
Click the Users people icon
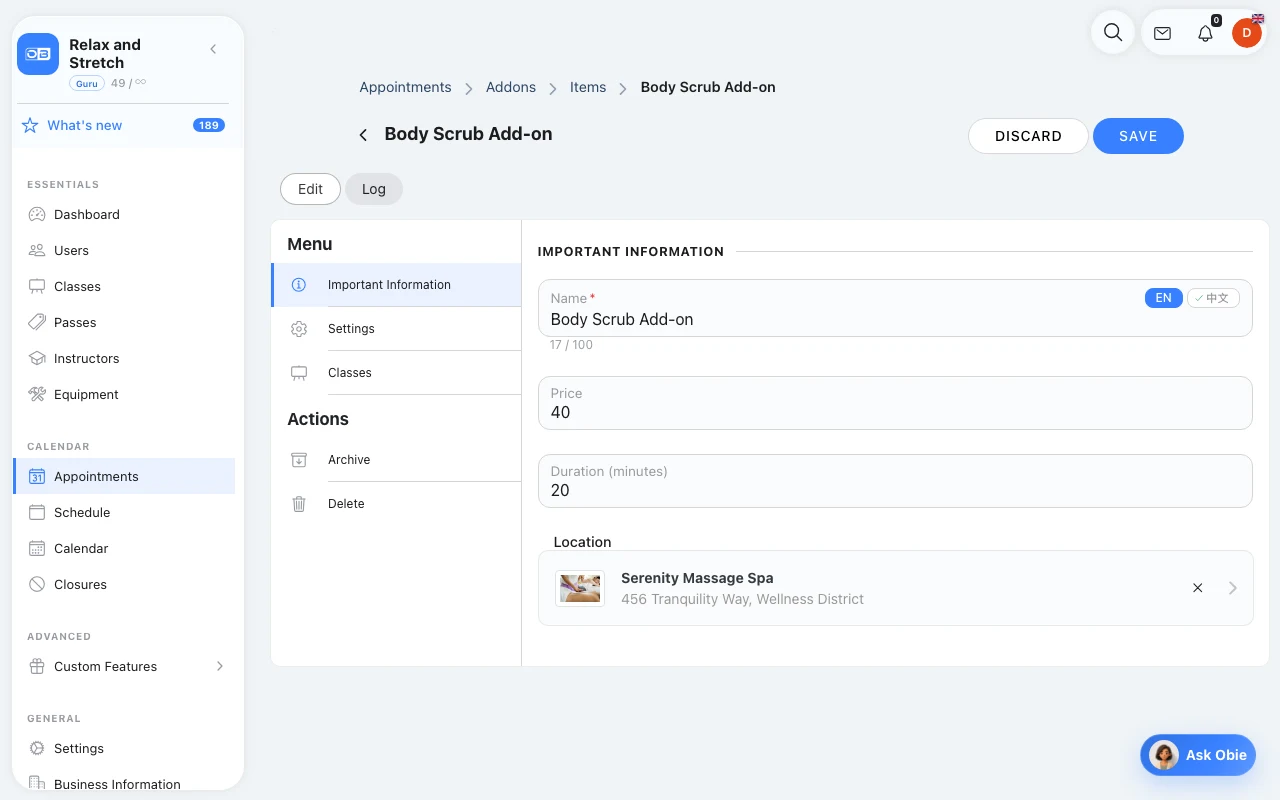(x=37, y=250)
